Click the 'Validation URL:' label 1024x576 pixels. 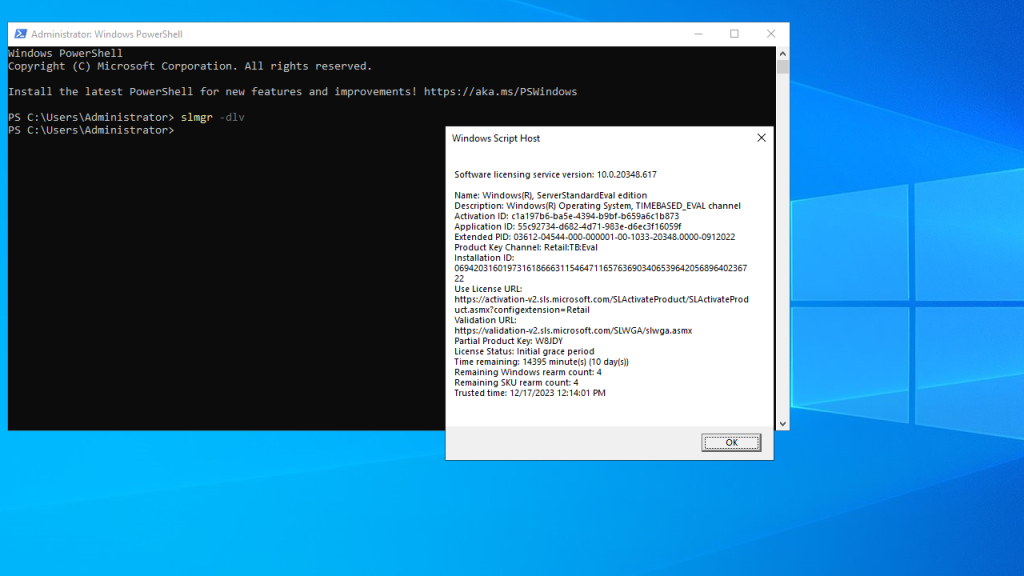[x=485, y=320]
